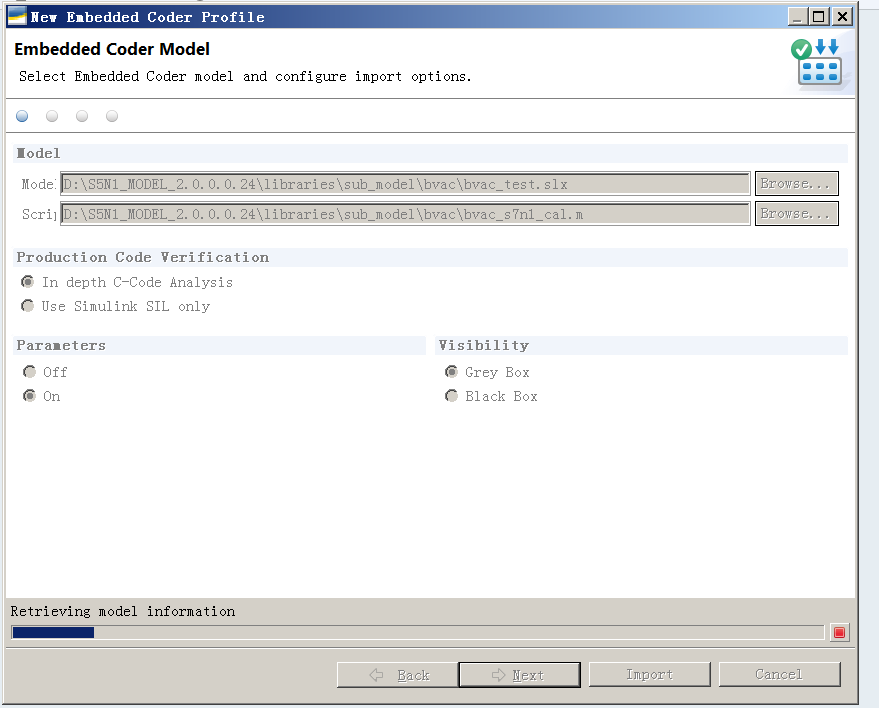The image size is (879, 708).
Task: Open Browse dialog for the model file
Action: tap(796, 184)
